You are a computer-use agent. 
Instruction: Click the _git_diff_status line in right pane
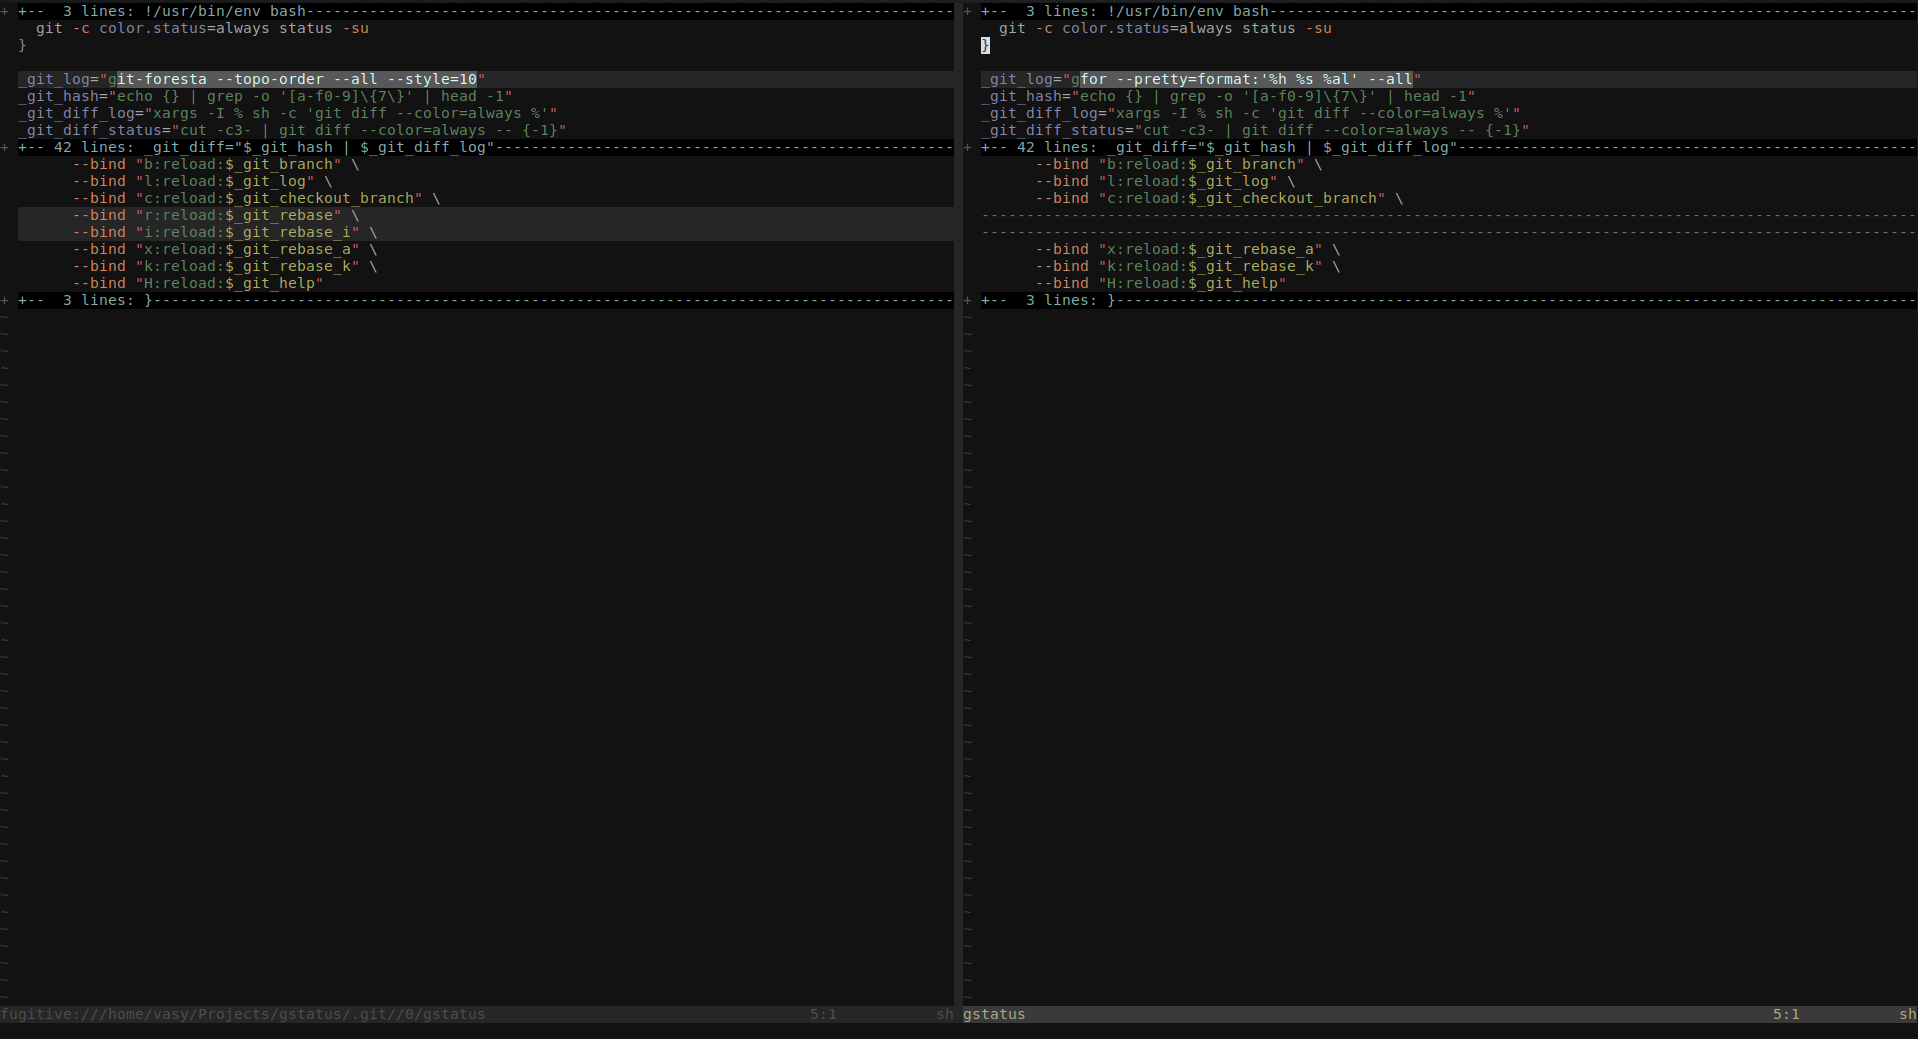click(x=1255, y=130)
